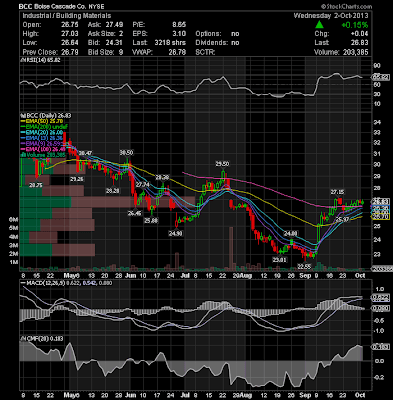Click the 22.55 September low price label

[304, 266]
